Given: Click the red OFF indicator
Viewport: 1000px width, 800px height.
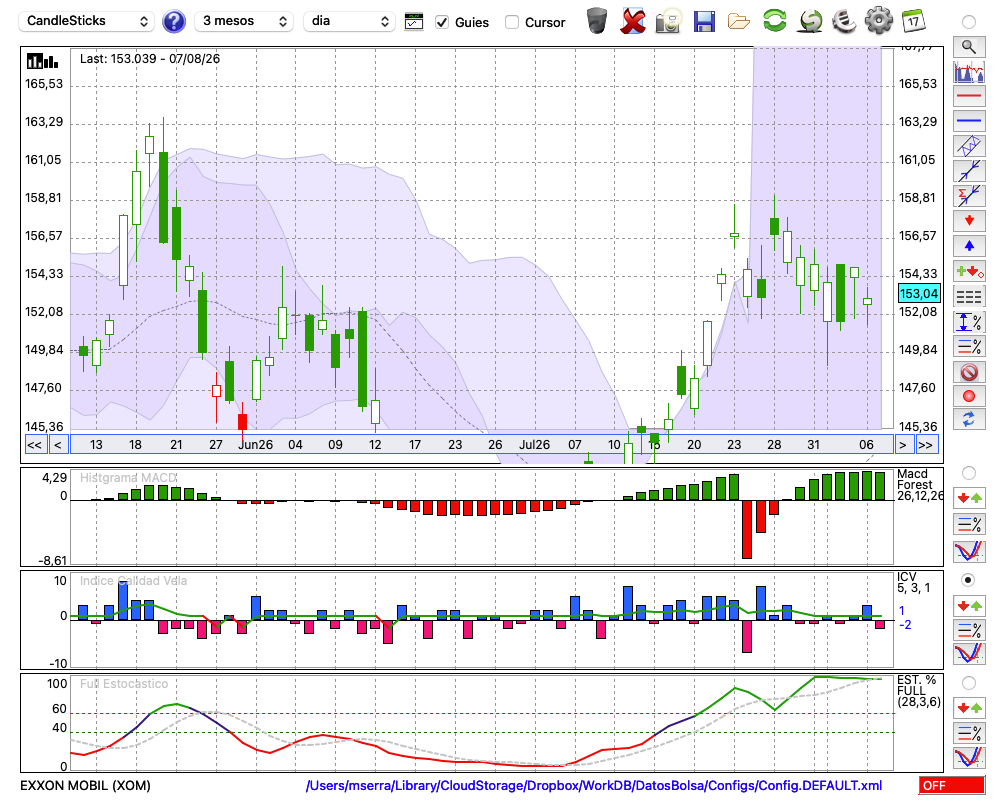Looking at the screenshot, I should [x=952, y=785].
